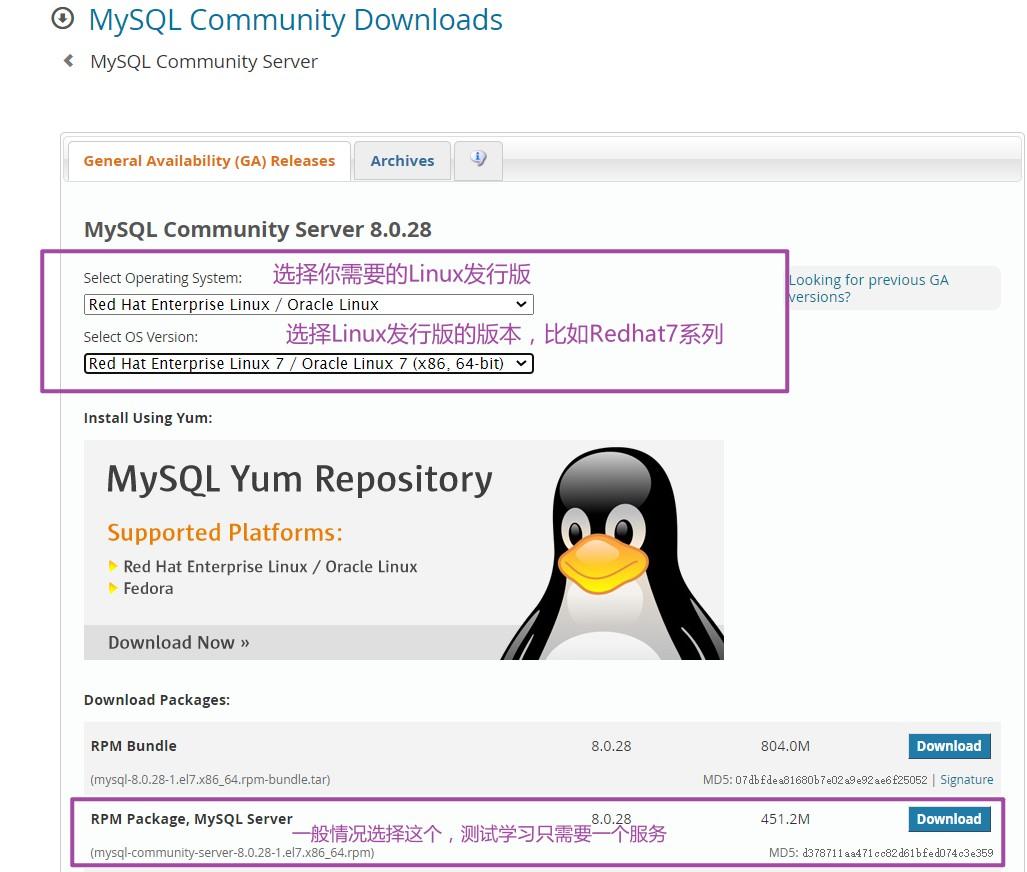Open the info bubble icon beside Archives tab
Image resolution: width=1027 pixels, height=872 pixels.
(x=478, y=158)
